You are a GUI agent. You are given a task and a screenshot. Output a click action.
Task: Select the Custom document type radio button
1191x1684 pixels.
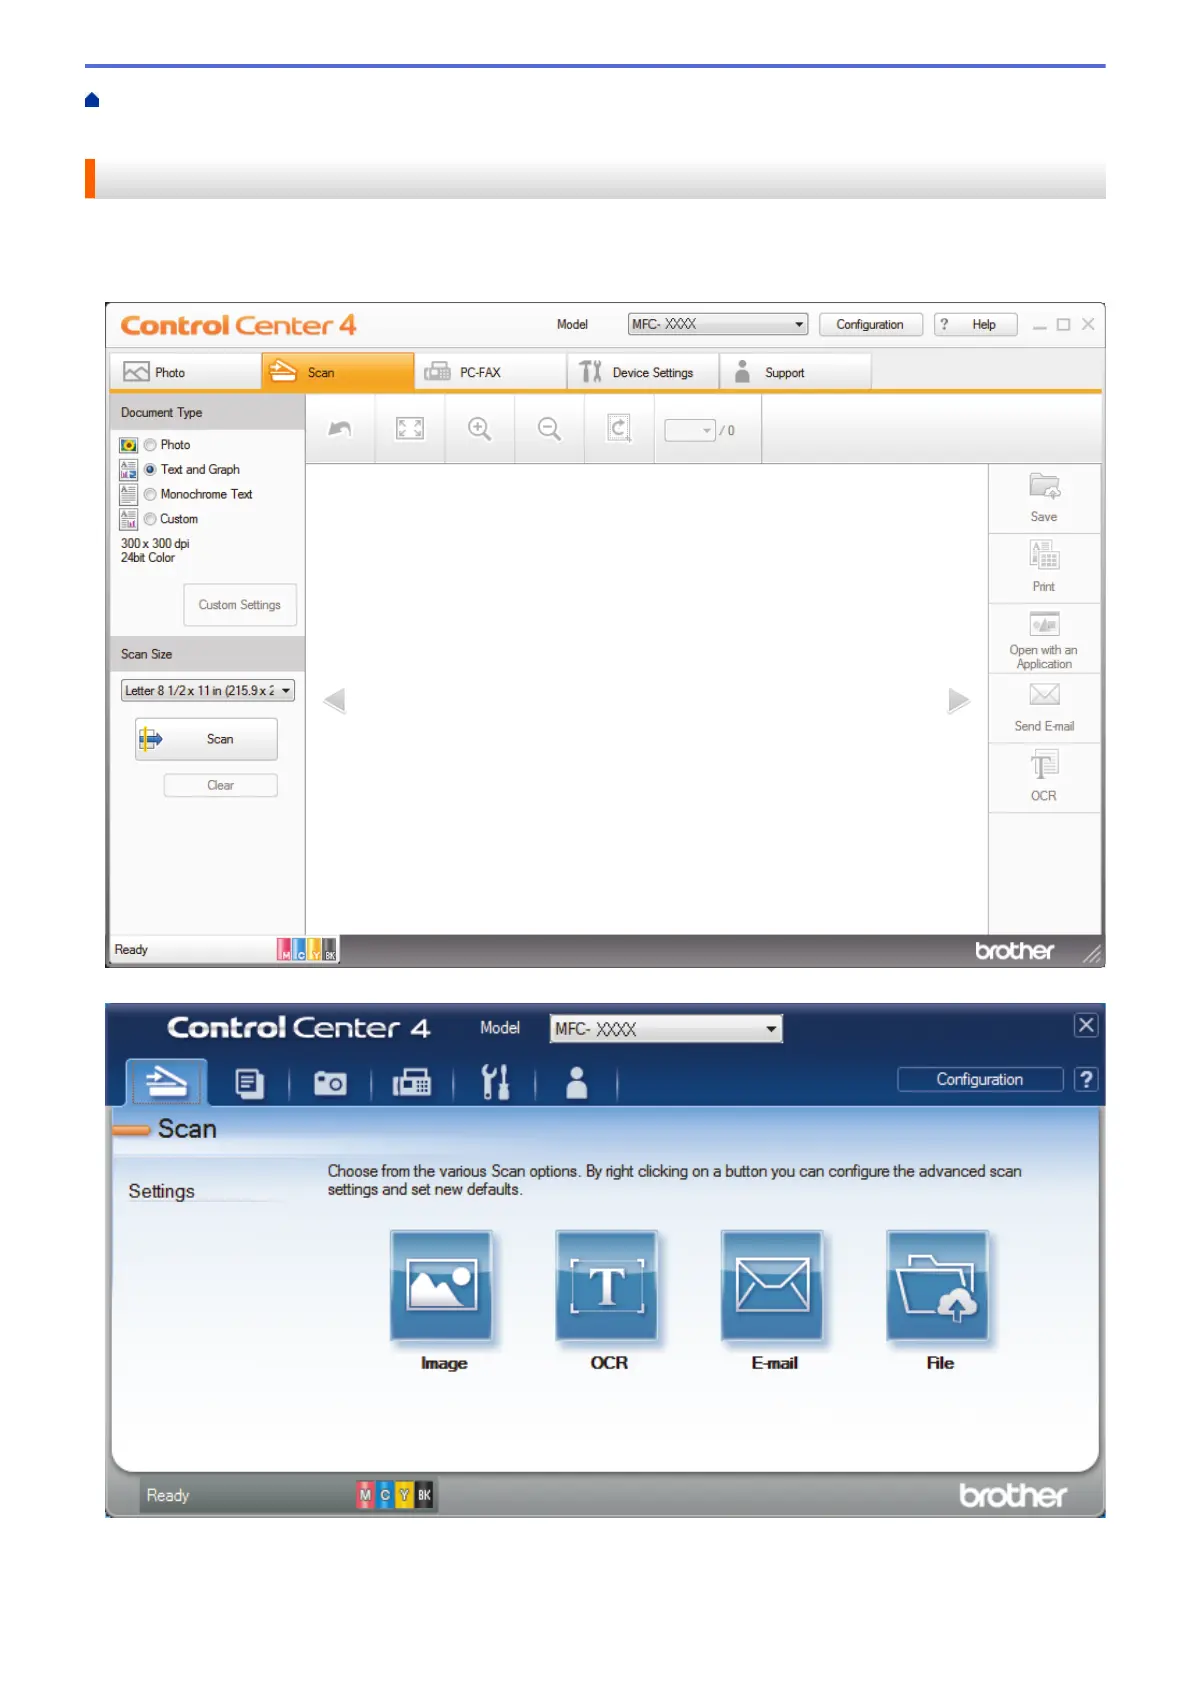(150, 519)
